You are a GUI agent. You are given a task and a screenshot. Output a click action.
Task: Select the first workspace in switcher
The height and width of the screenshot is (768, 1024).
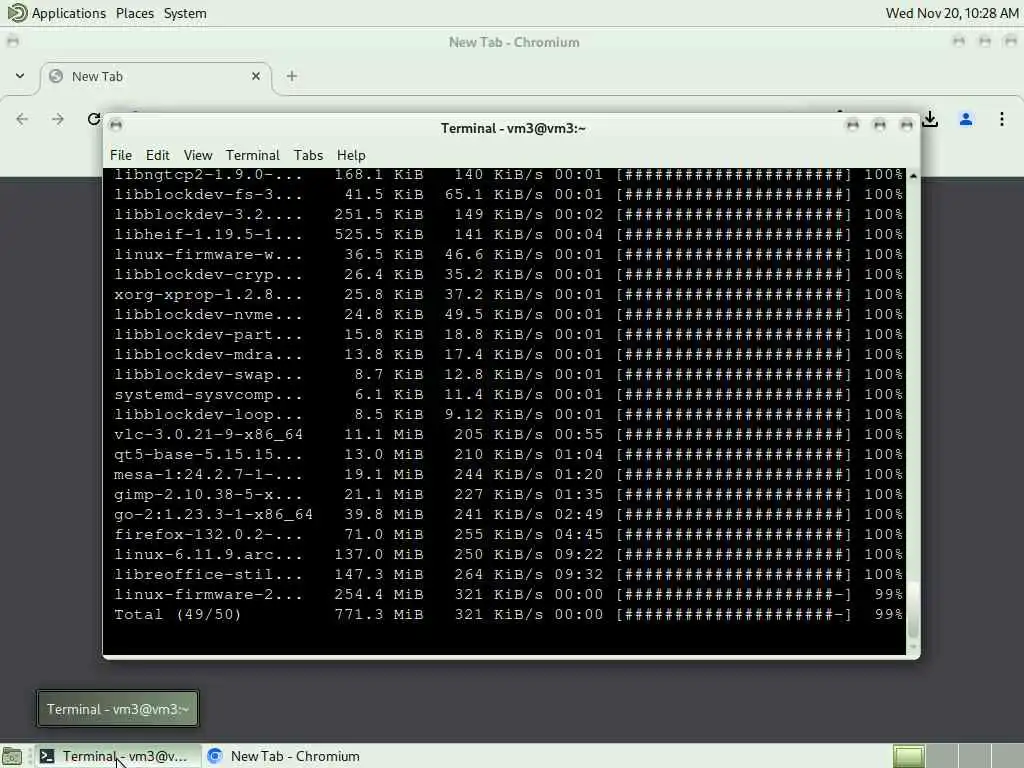tap(908, 756)
